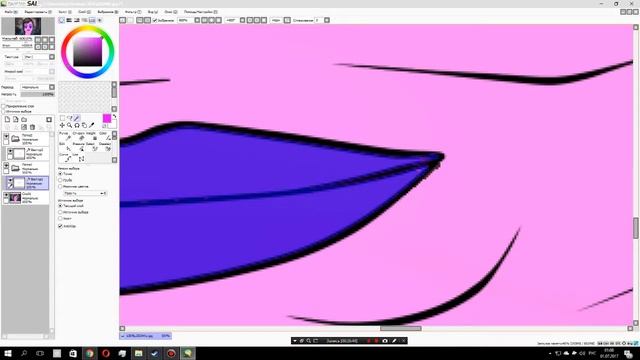Swap foreground and background colors arrow
This screenshot has width=640, height=360.
click(115, 116)
